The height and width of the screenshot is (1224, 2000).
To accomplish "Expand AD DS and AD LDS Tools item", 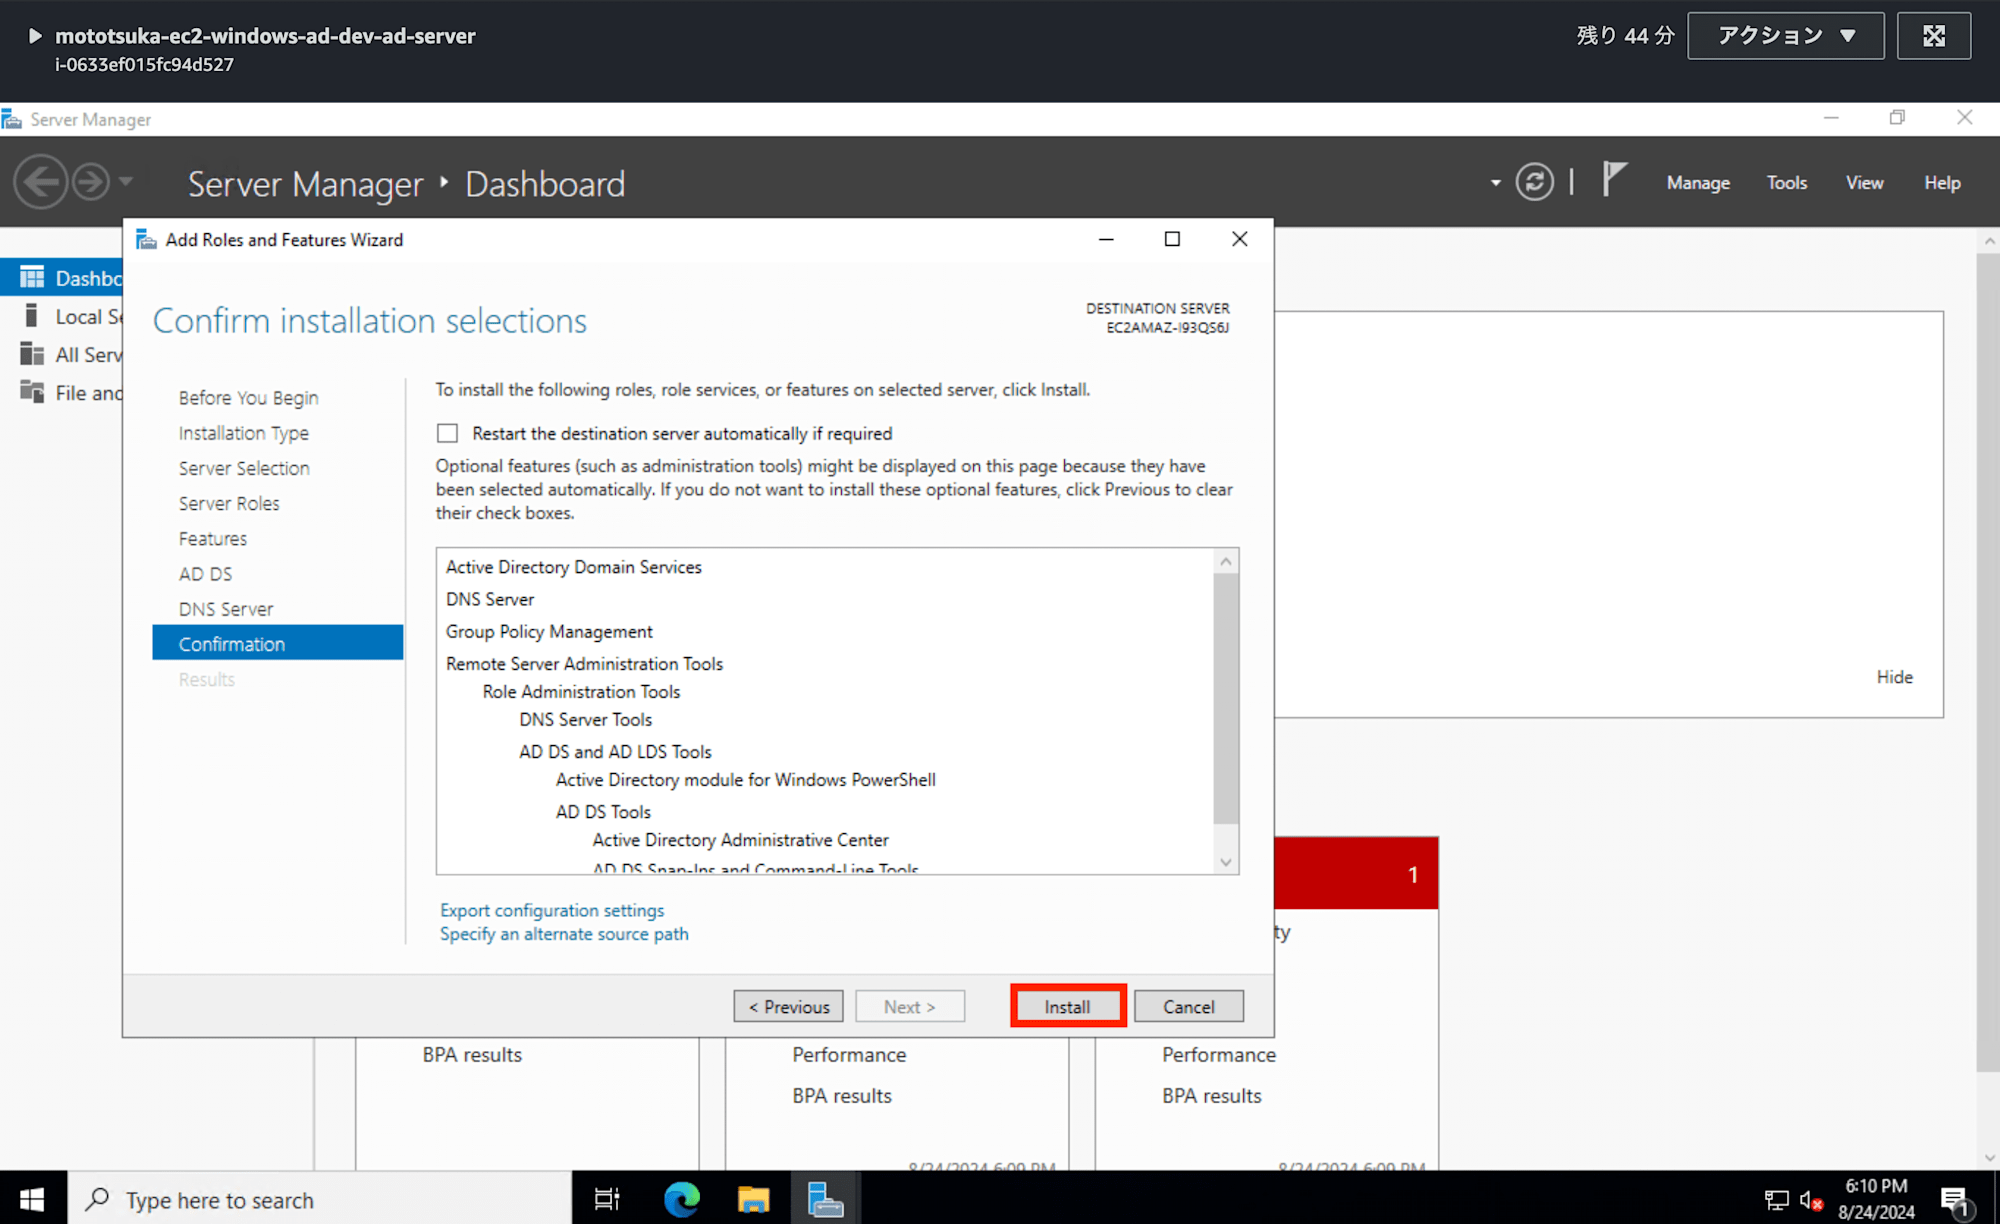I will click(614, 751).
